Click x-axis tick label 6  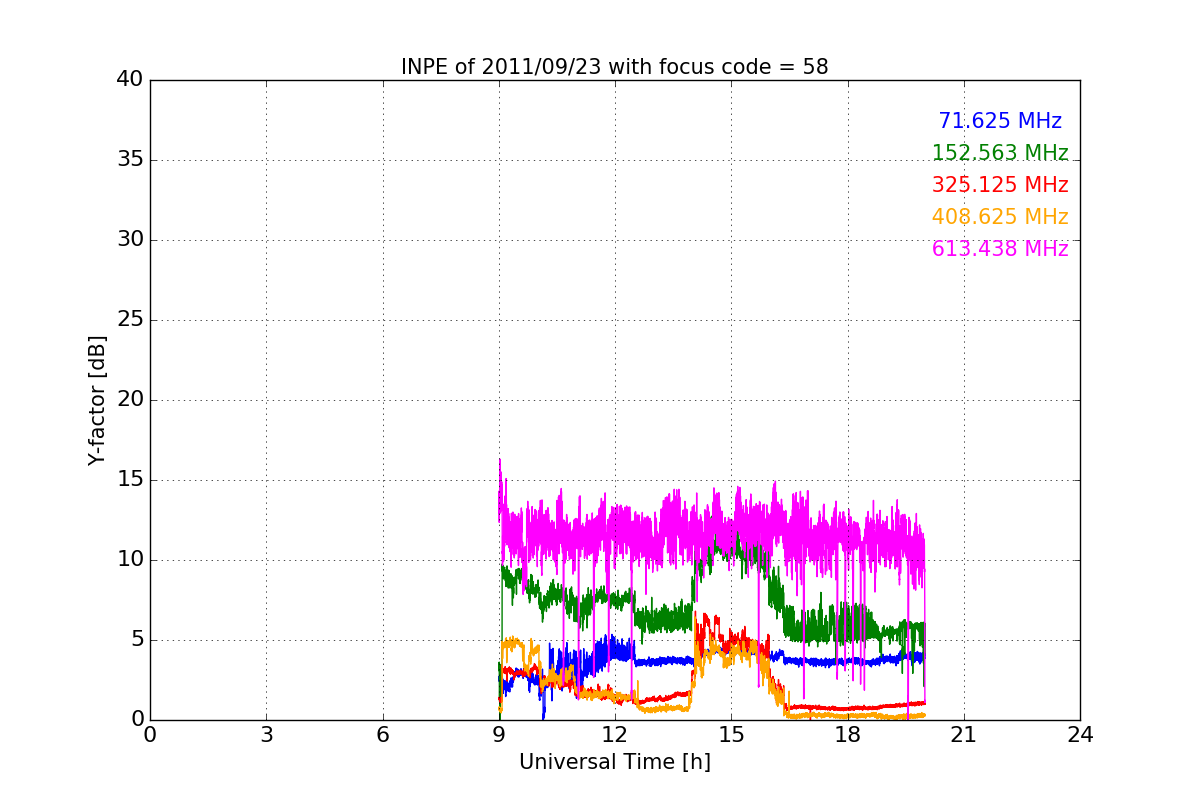(383, 735)
